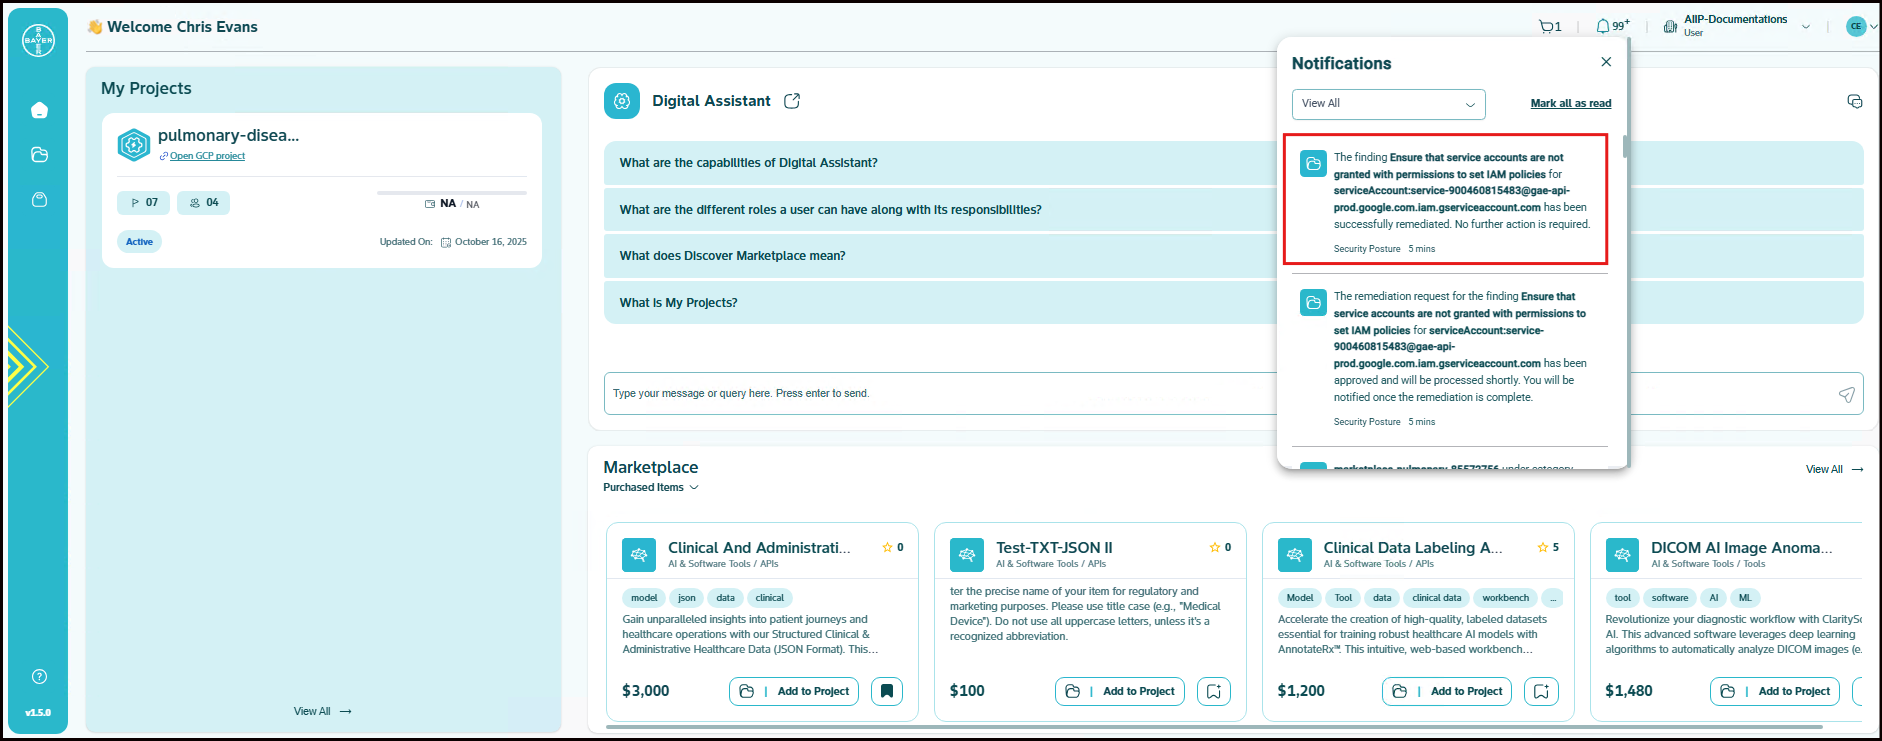
Task: Select 'What does Discover Marketplace mean?' suggestion
Action: click(732, 256)
